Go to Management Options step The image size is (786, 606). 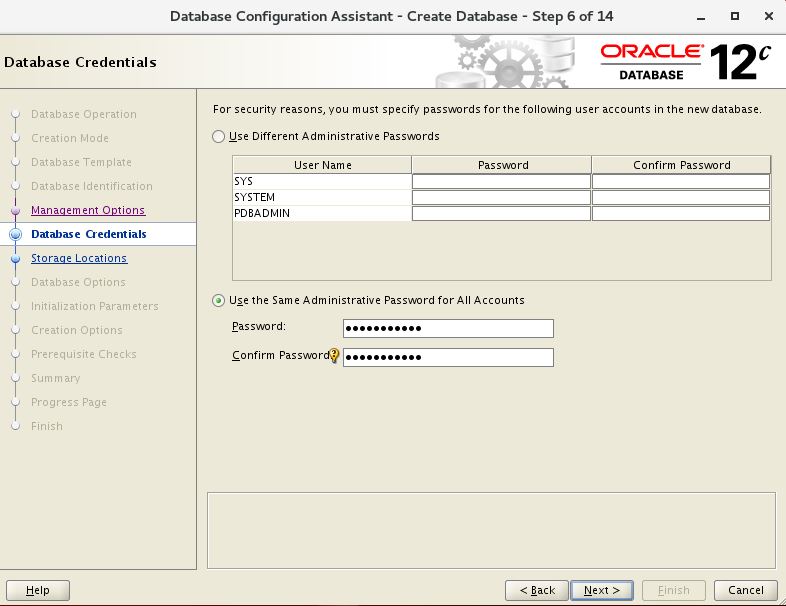88,210
